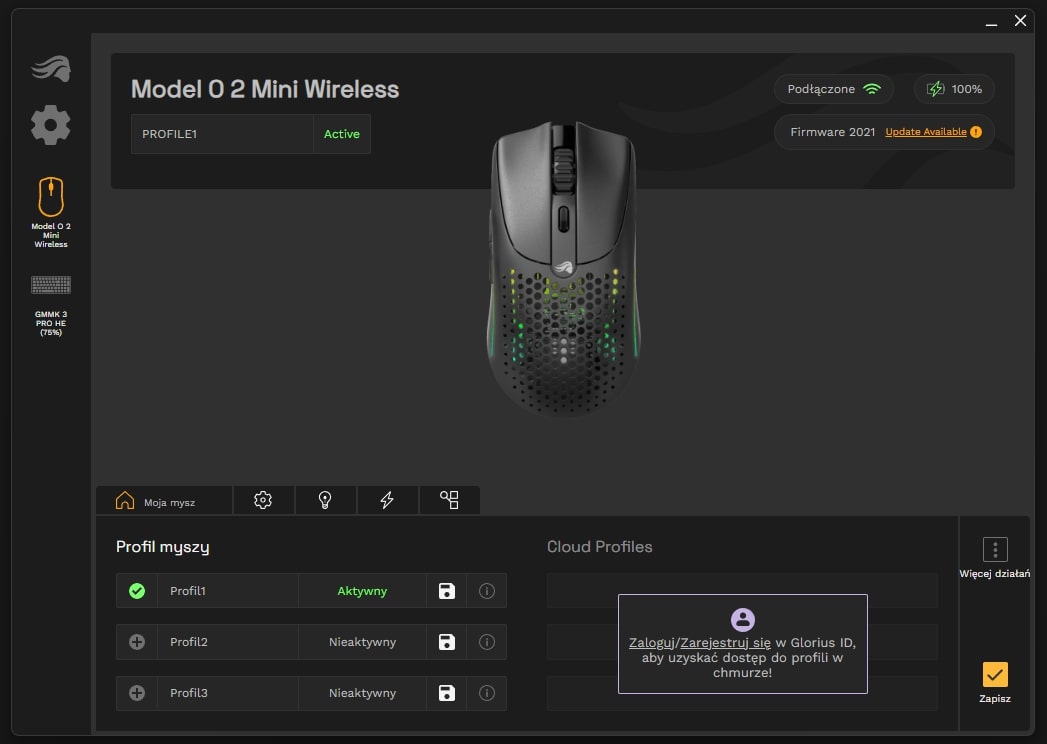
Task: Click the Model O 2 Mini Wireless title
Action: click(x=265, y=89)
